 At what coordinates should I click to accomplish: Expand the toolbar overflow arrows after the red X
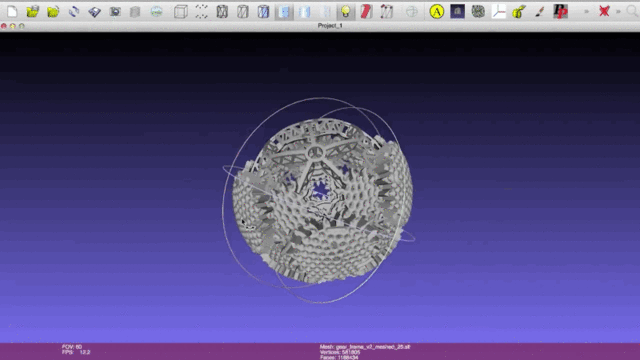[618, 11]
